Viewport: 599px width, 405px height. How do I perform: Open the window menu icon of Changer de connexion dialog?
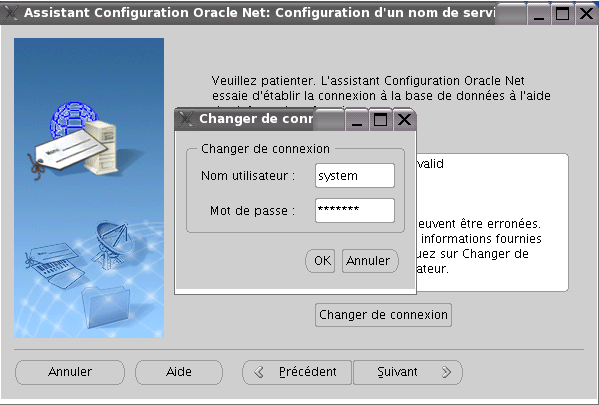[186, 119]
